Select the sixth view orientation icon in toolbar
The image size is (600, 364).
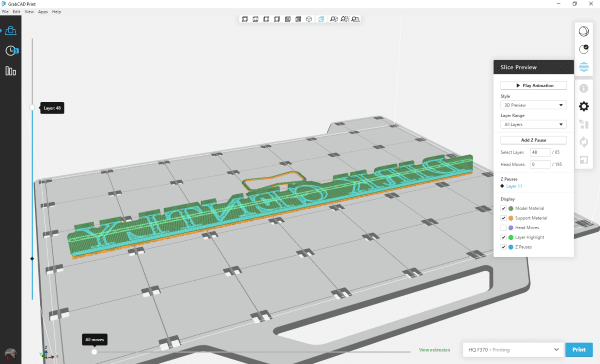(298, 19)
